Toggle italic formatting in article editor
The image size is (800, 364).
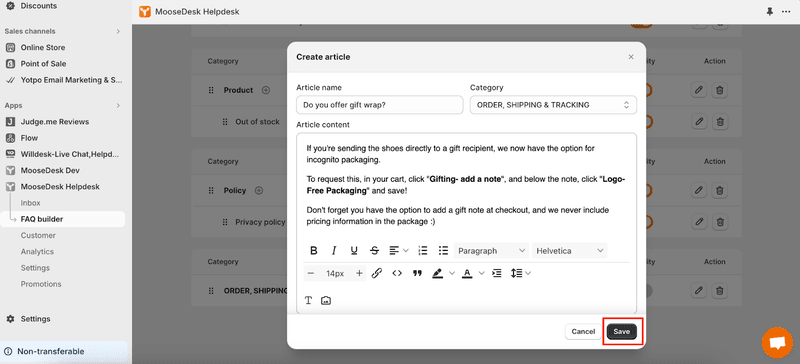coord(334,251)
